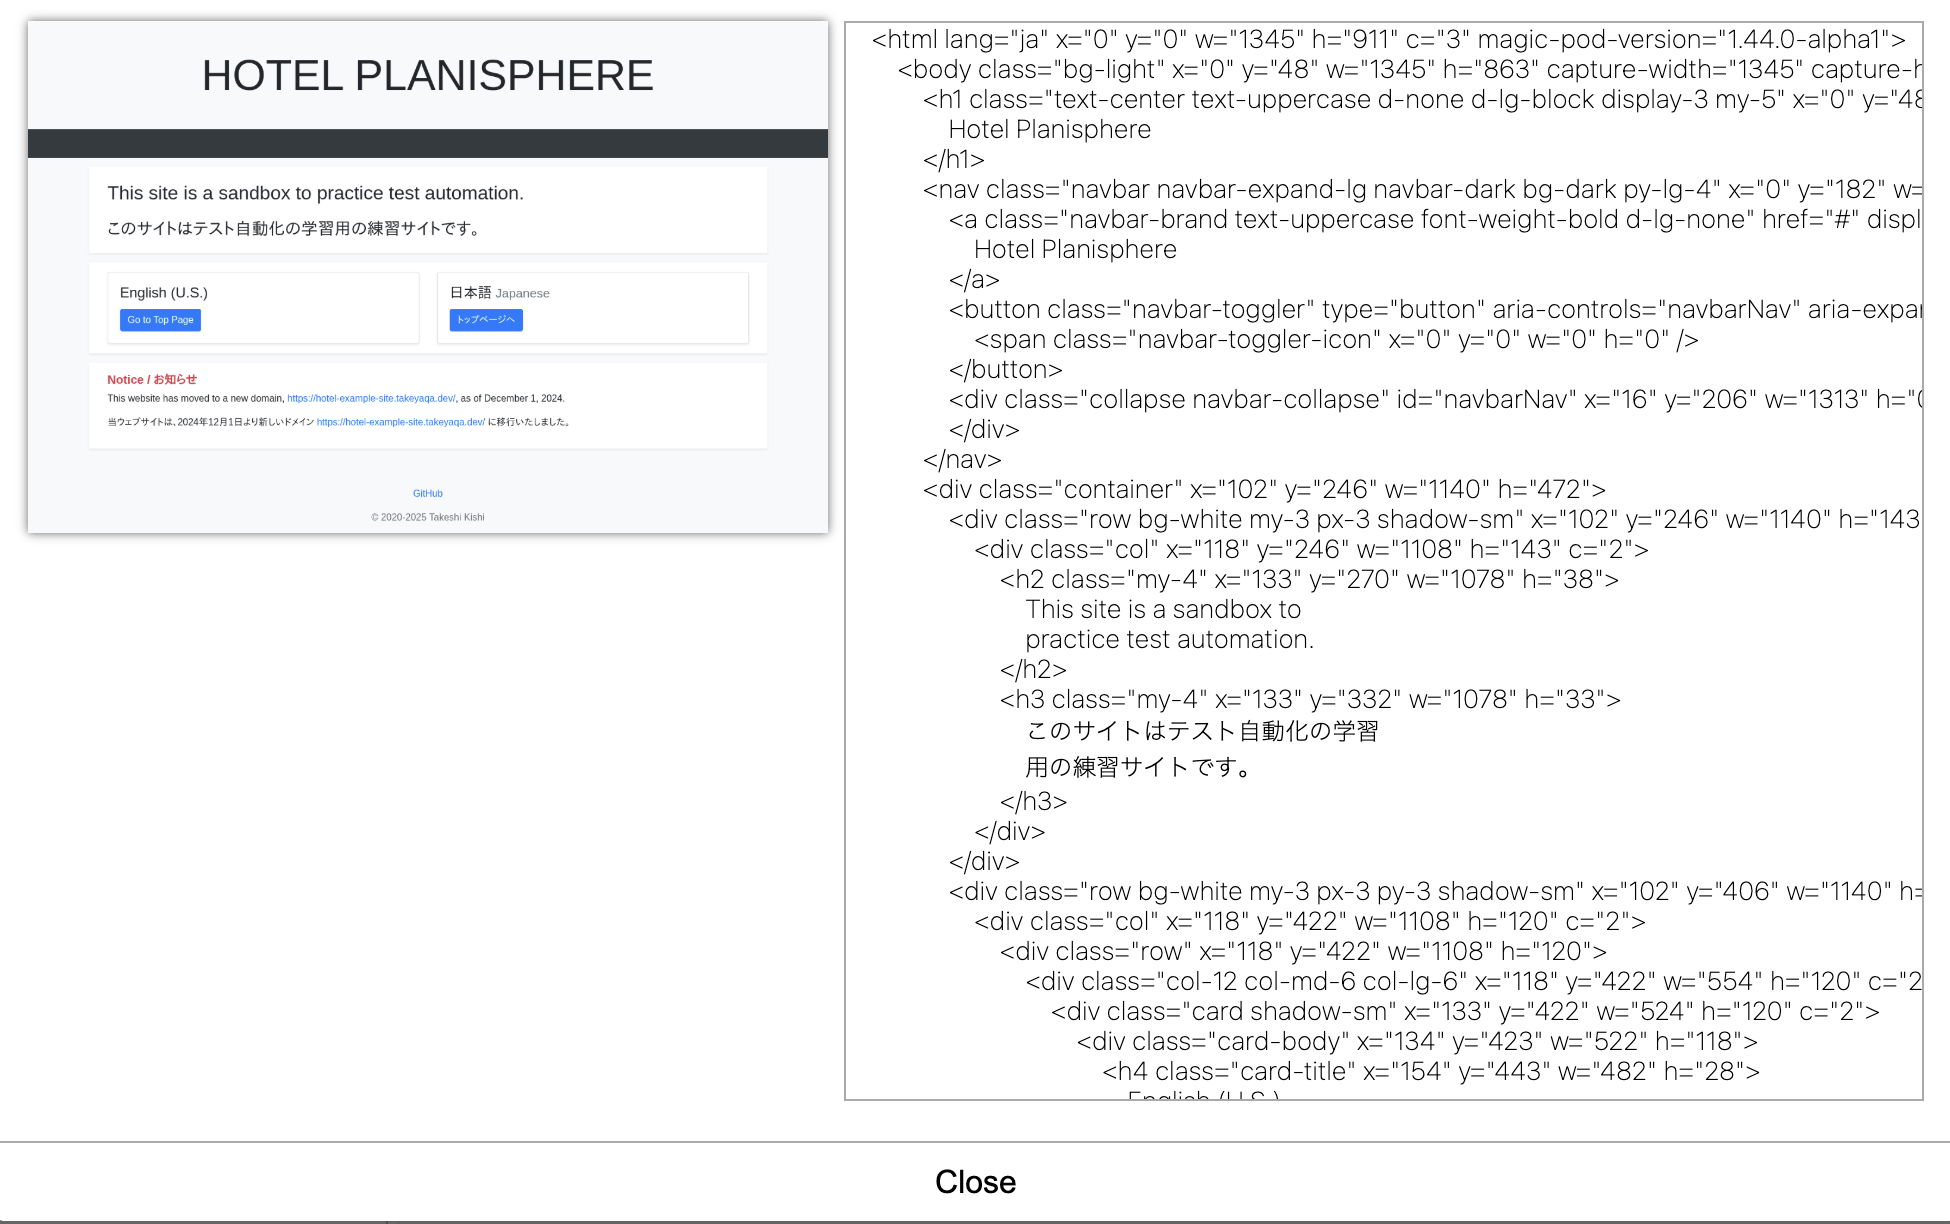1950x1224 pixels.
Task: Select the h1 text-center element line
Action: click(x=1422, y=99)
